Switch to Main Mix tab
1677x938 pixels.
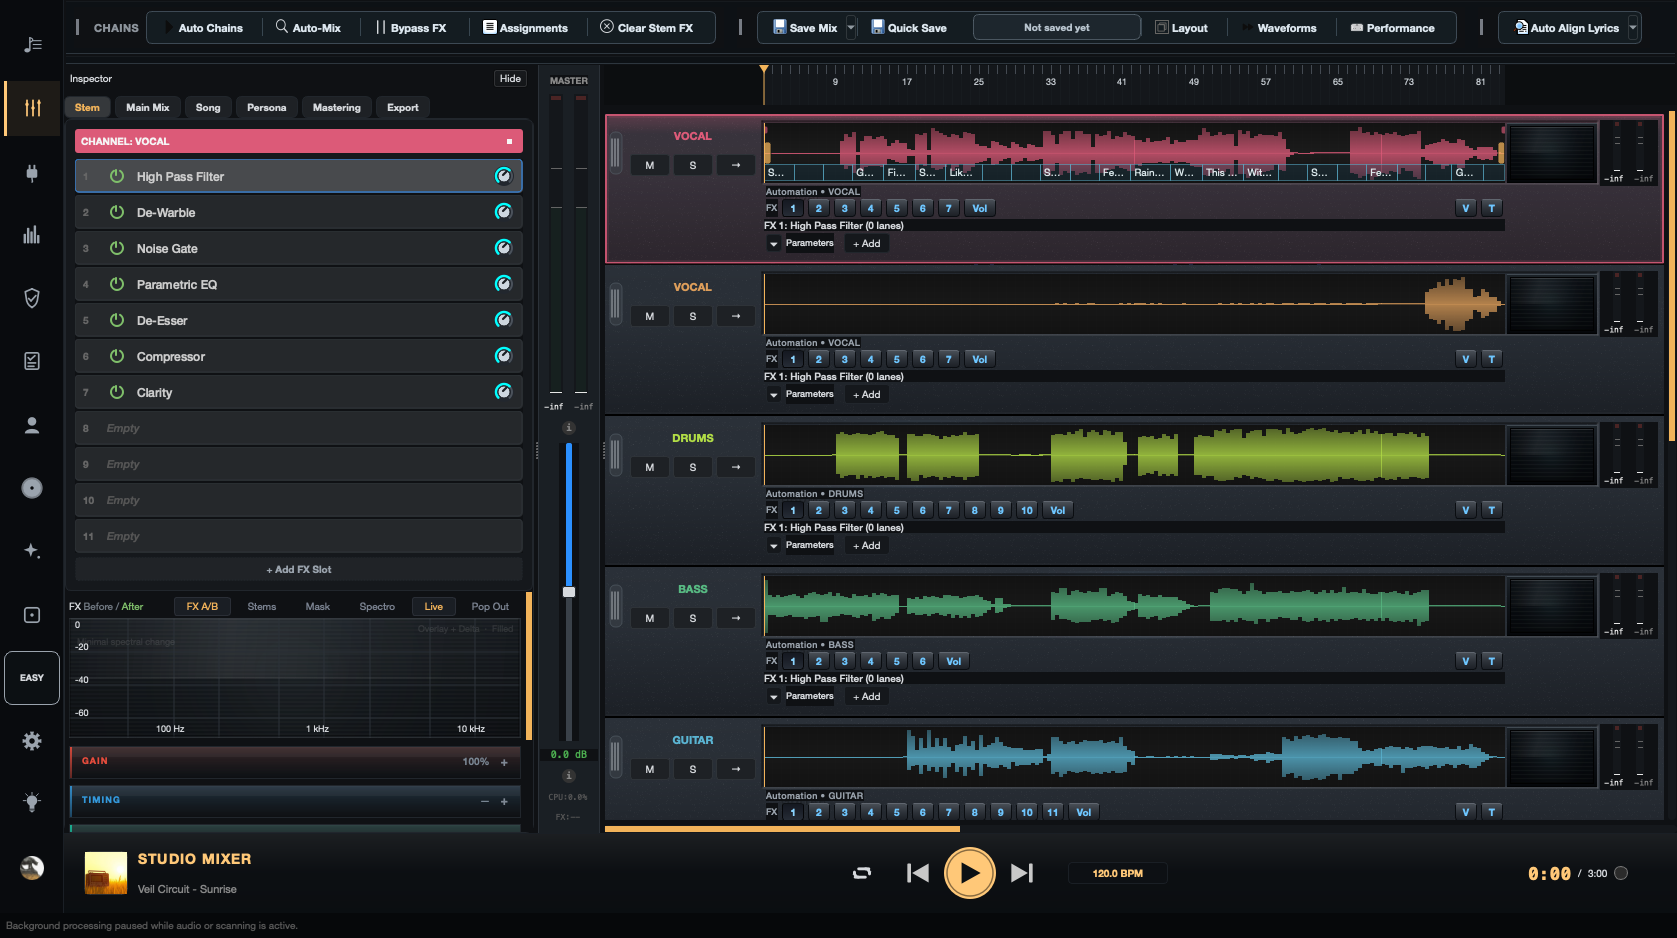click(148, 107)
